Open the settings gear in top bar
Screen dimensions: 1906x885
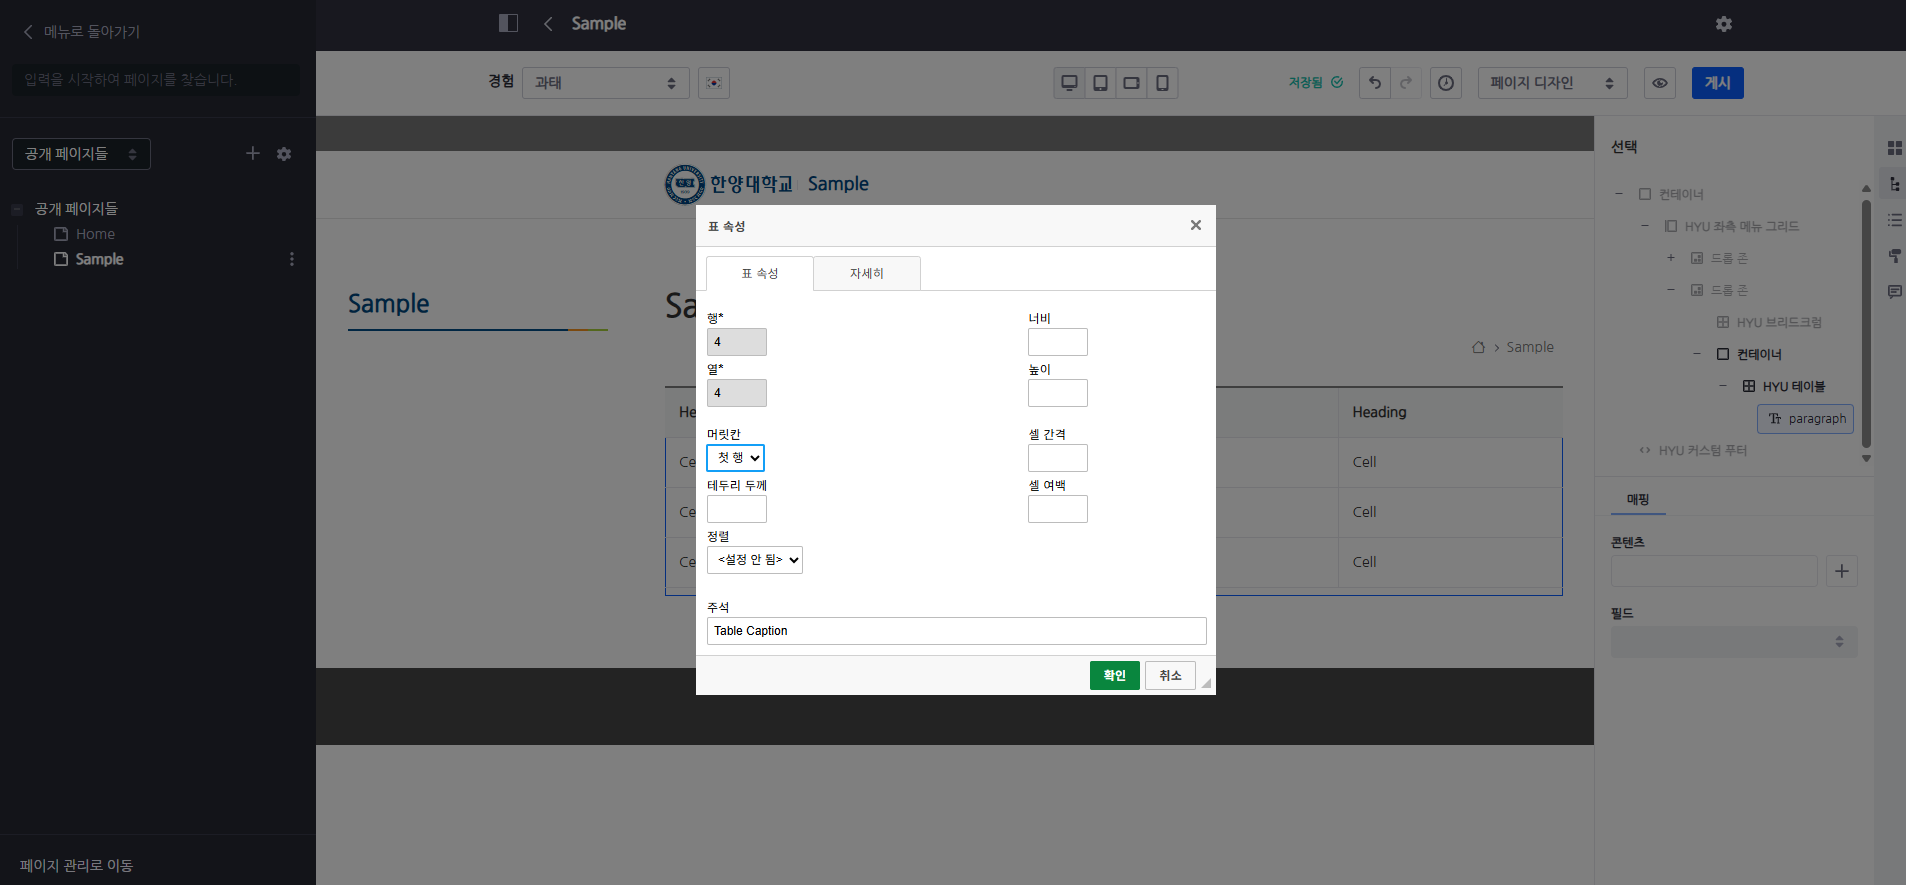pyautogui.click(x=1724, y=24)
